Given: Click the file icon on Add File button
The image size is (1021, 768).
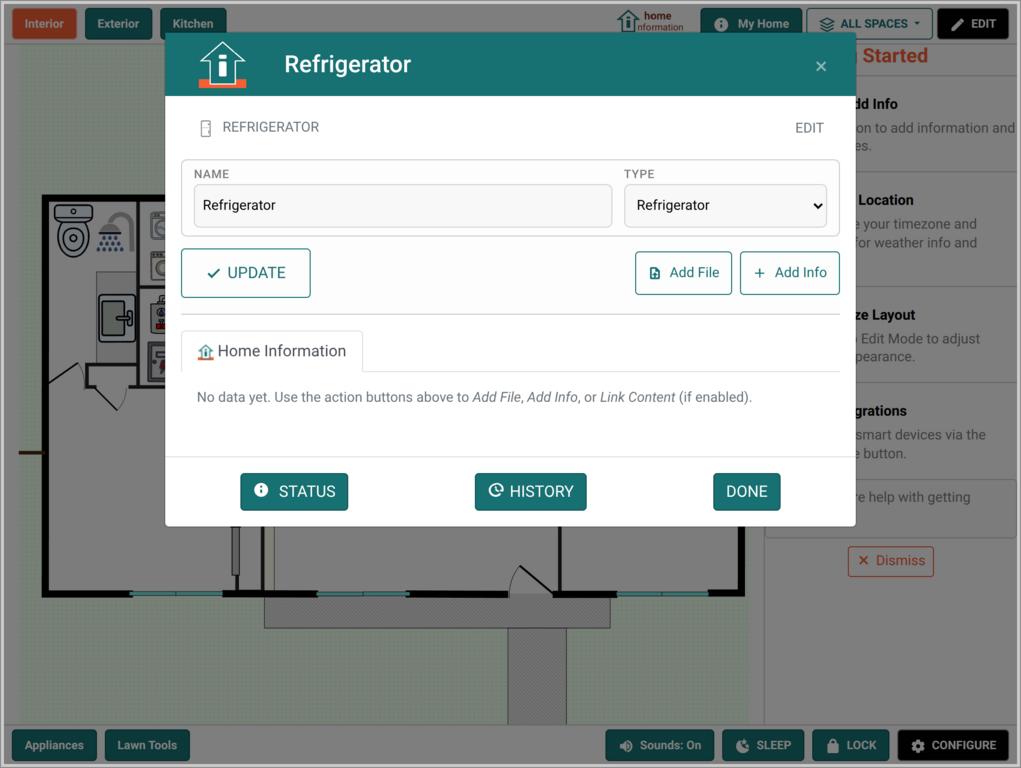Looking at the screenshot, I should click(x=655, y=274).
